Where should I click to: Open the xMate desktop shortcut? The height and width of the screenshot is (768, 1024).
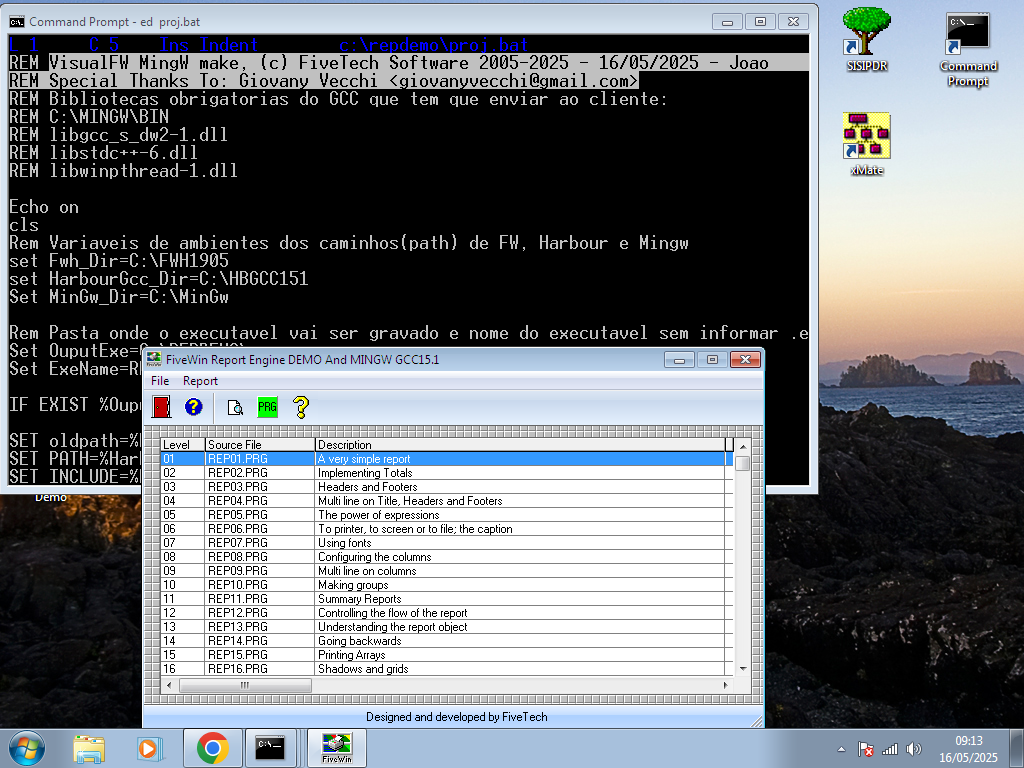pos(866,143)
